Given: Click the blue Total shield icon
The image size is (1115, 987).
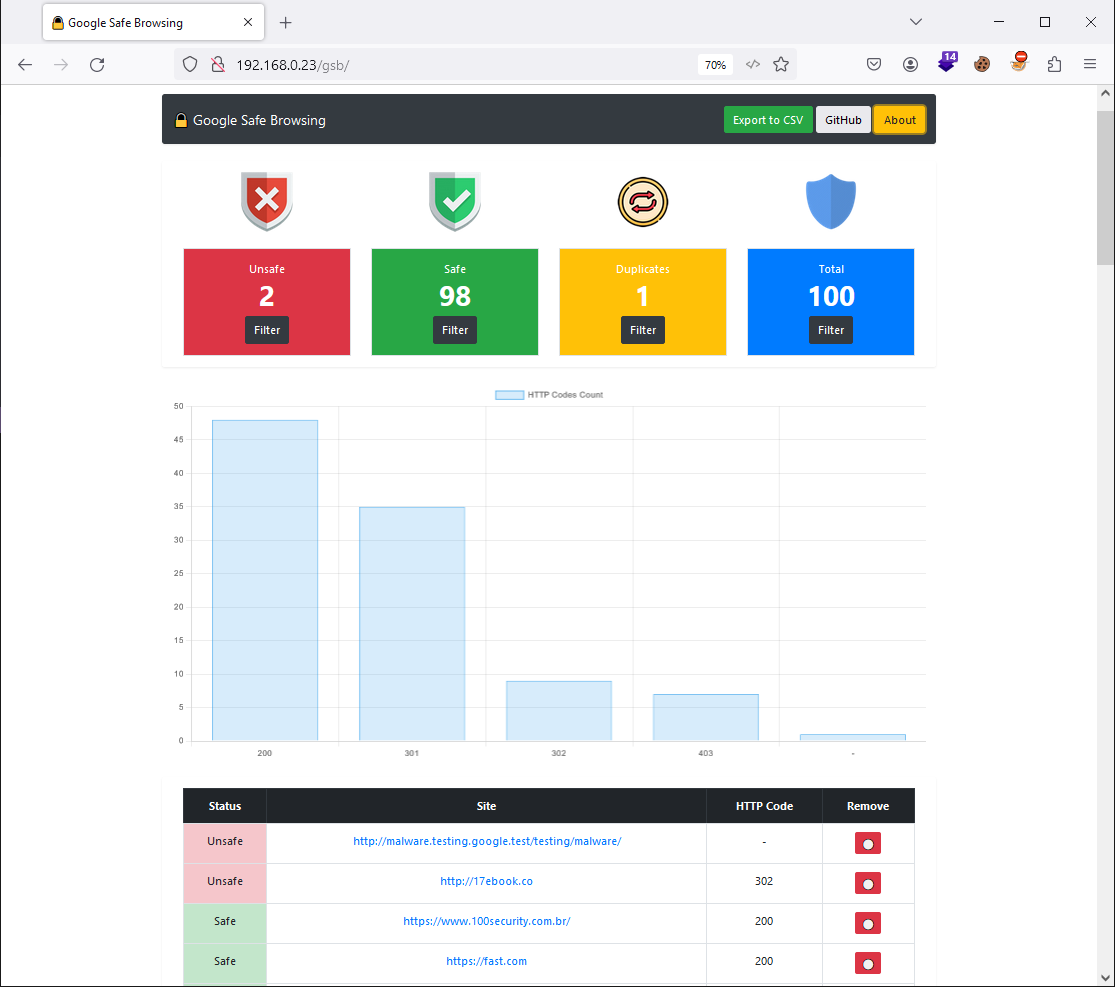Looking at the screenshot, I should coord(831,202).
